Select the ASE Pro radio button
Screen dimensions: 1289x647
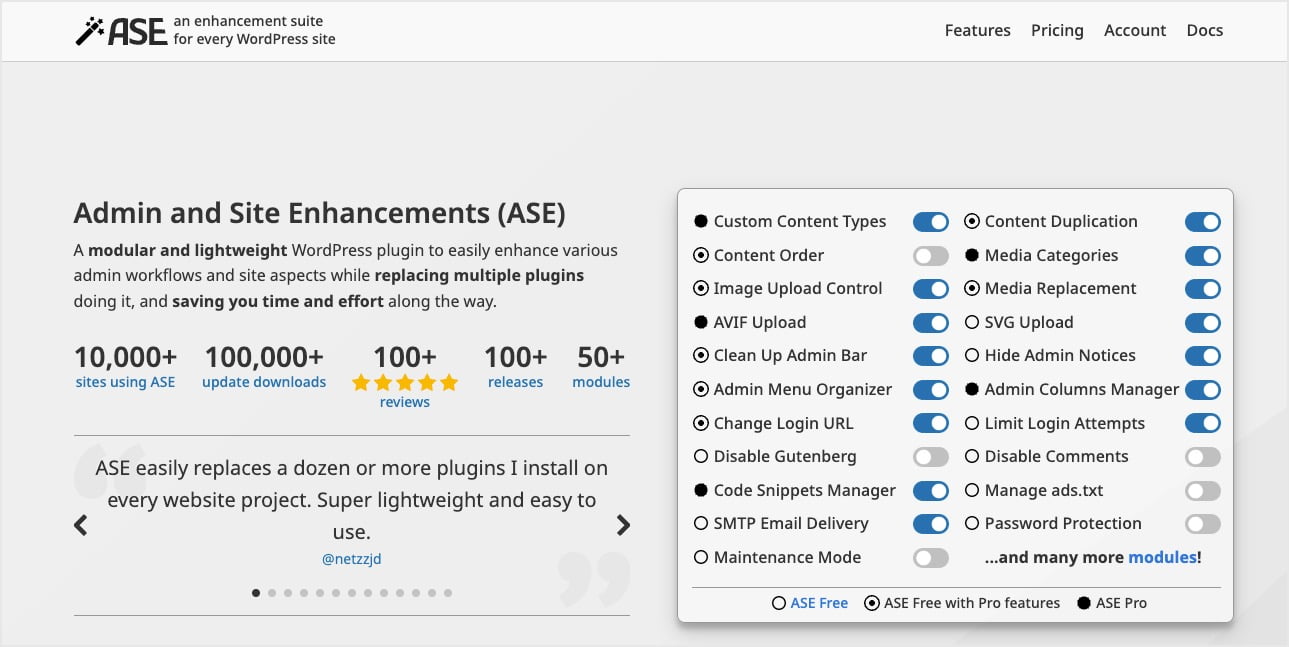tap(1084, 603)
